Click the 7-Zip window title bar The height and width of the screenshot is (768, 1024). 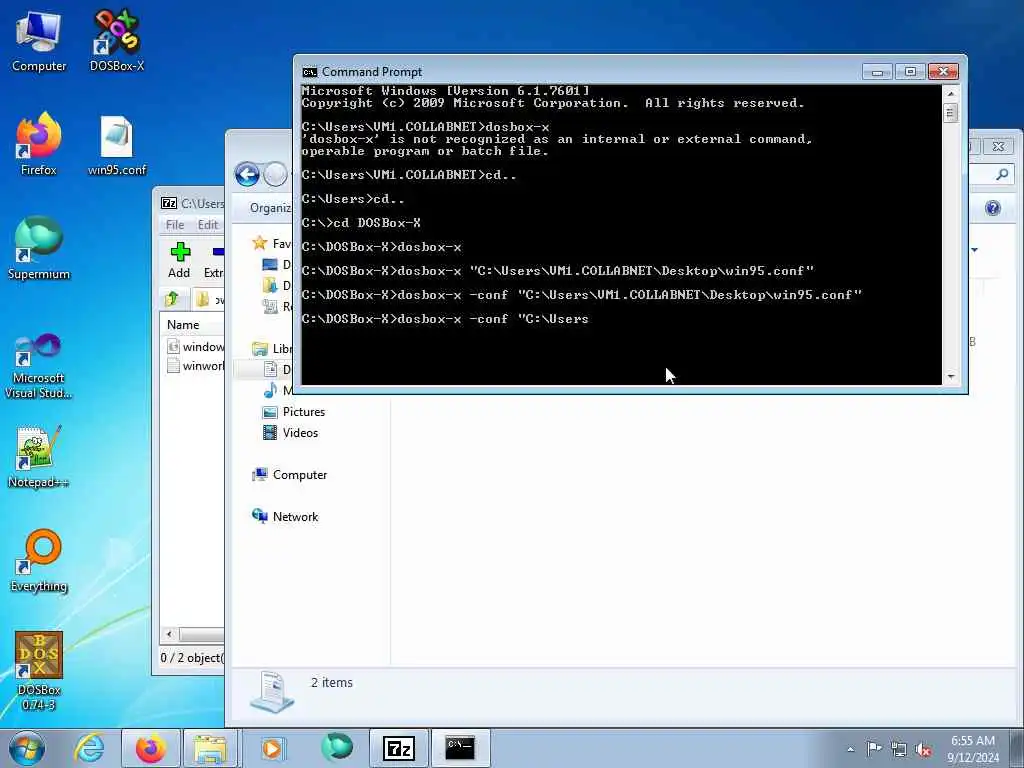click(x=192, y=203)
